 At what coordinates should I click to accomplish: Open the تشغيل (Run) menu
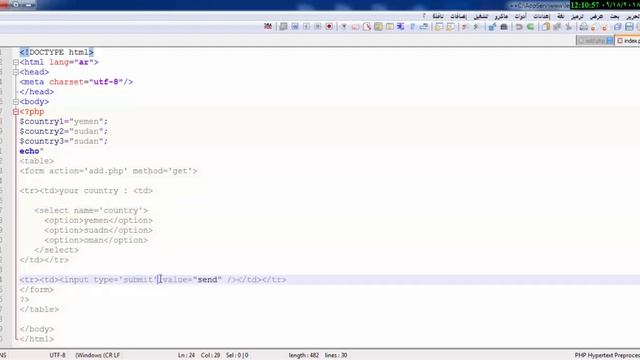(480, 16)
